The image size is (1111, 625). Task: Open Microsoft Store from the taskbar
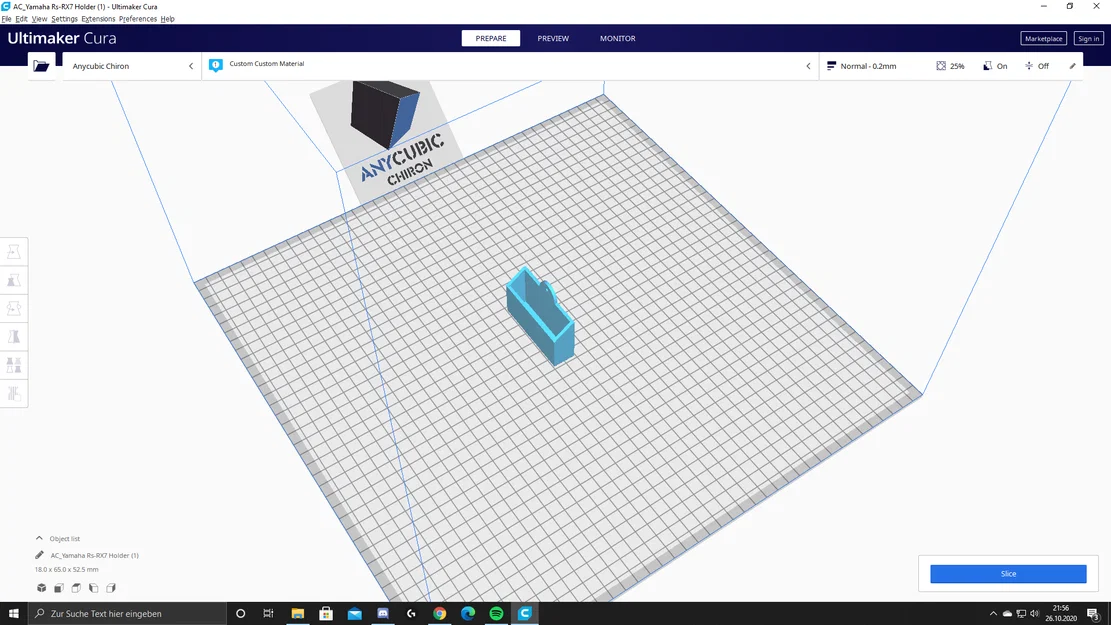click(x=326, y=614)
